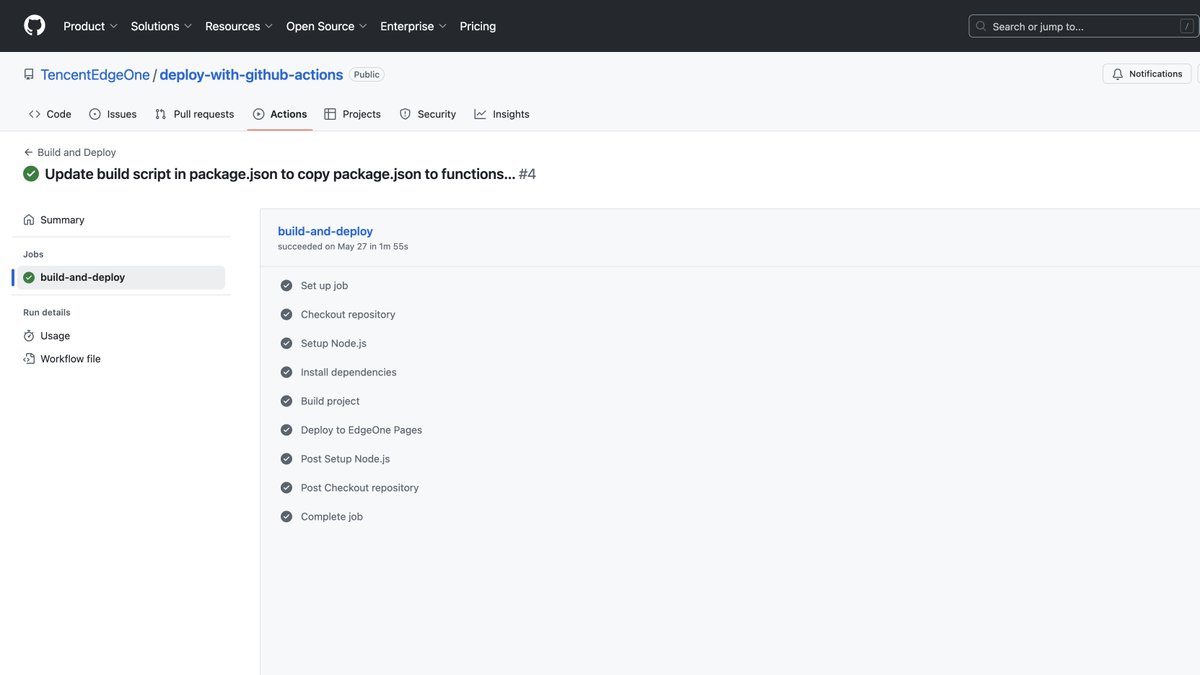Click the check icon beside Set up job

click(x=286, y=286)
